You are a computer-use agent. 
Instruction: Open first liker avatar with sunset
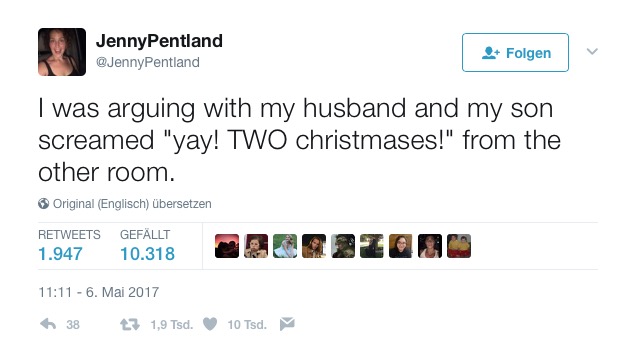pos(227,246)
